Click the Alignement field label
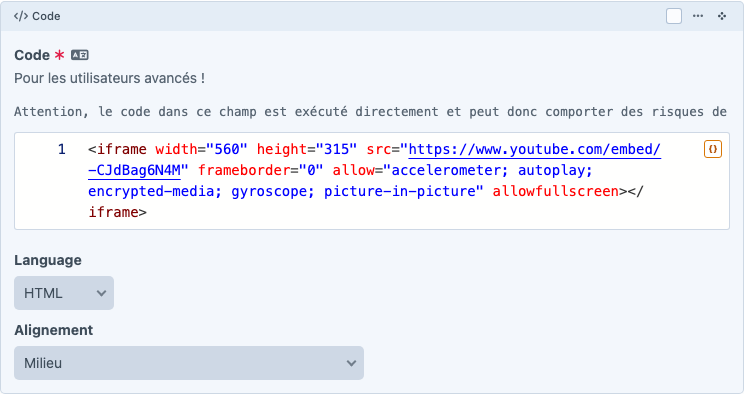Image resolution: width=744 pixels, height=394 pixels. point(54,330)
